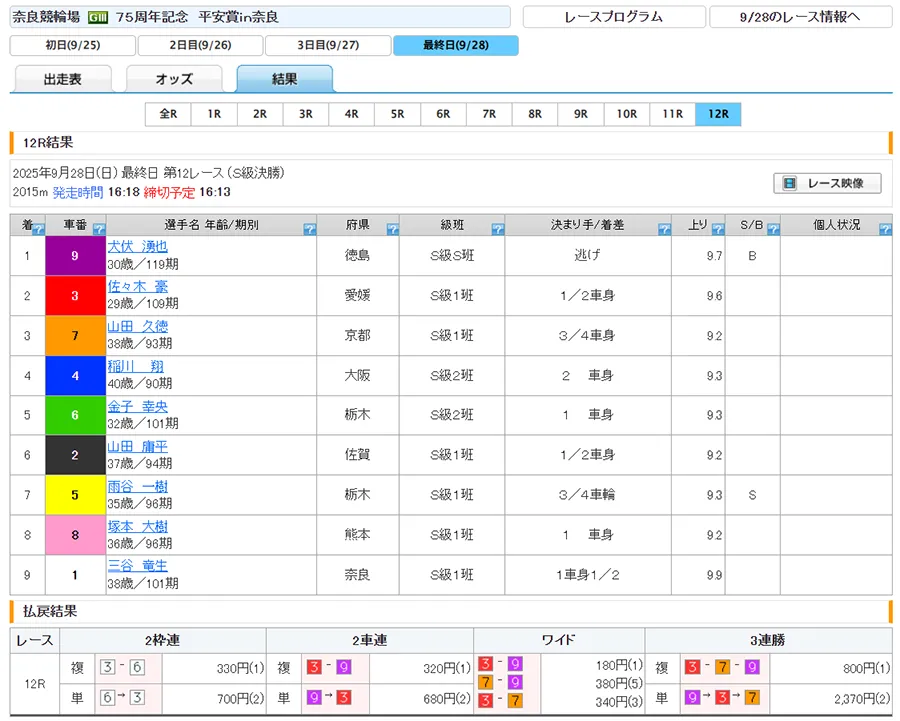This screenshot has height=721, width=900.
Task: Click help icon beside S/B column header
Action: pos(773,230)
